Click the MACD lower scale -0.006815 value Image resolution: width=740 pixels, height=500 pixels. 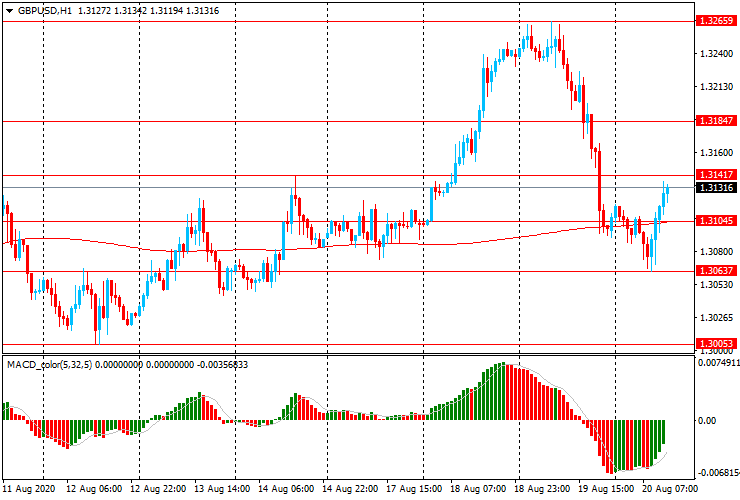(x=719, y=473)
